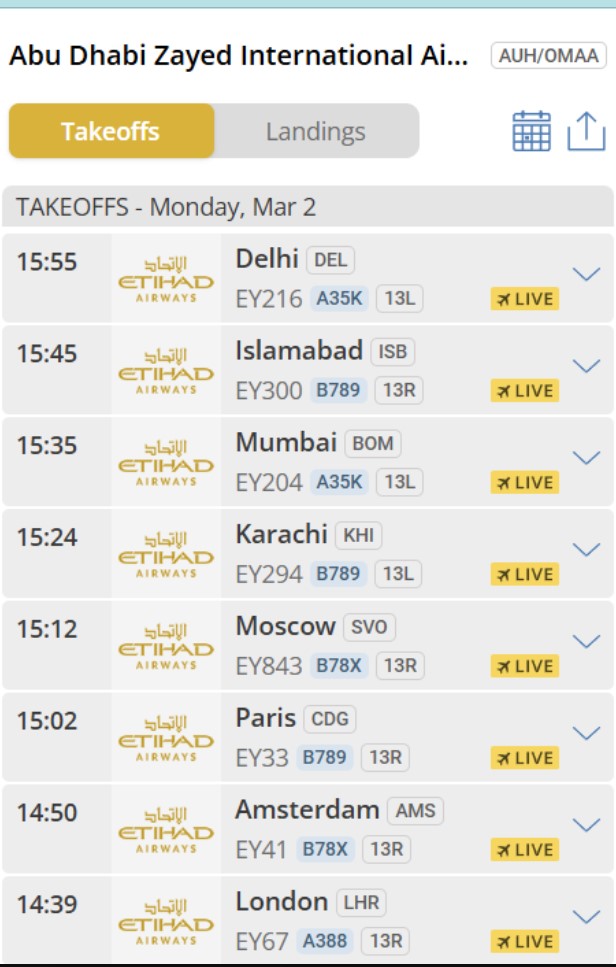Expand the Delhi EY216 flight details
This screenshot has height=967, width=616.
click(x=585, y=273)
